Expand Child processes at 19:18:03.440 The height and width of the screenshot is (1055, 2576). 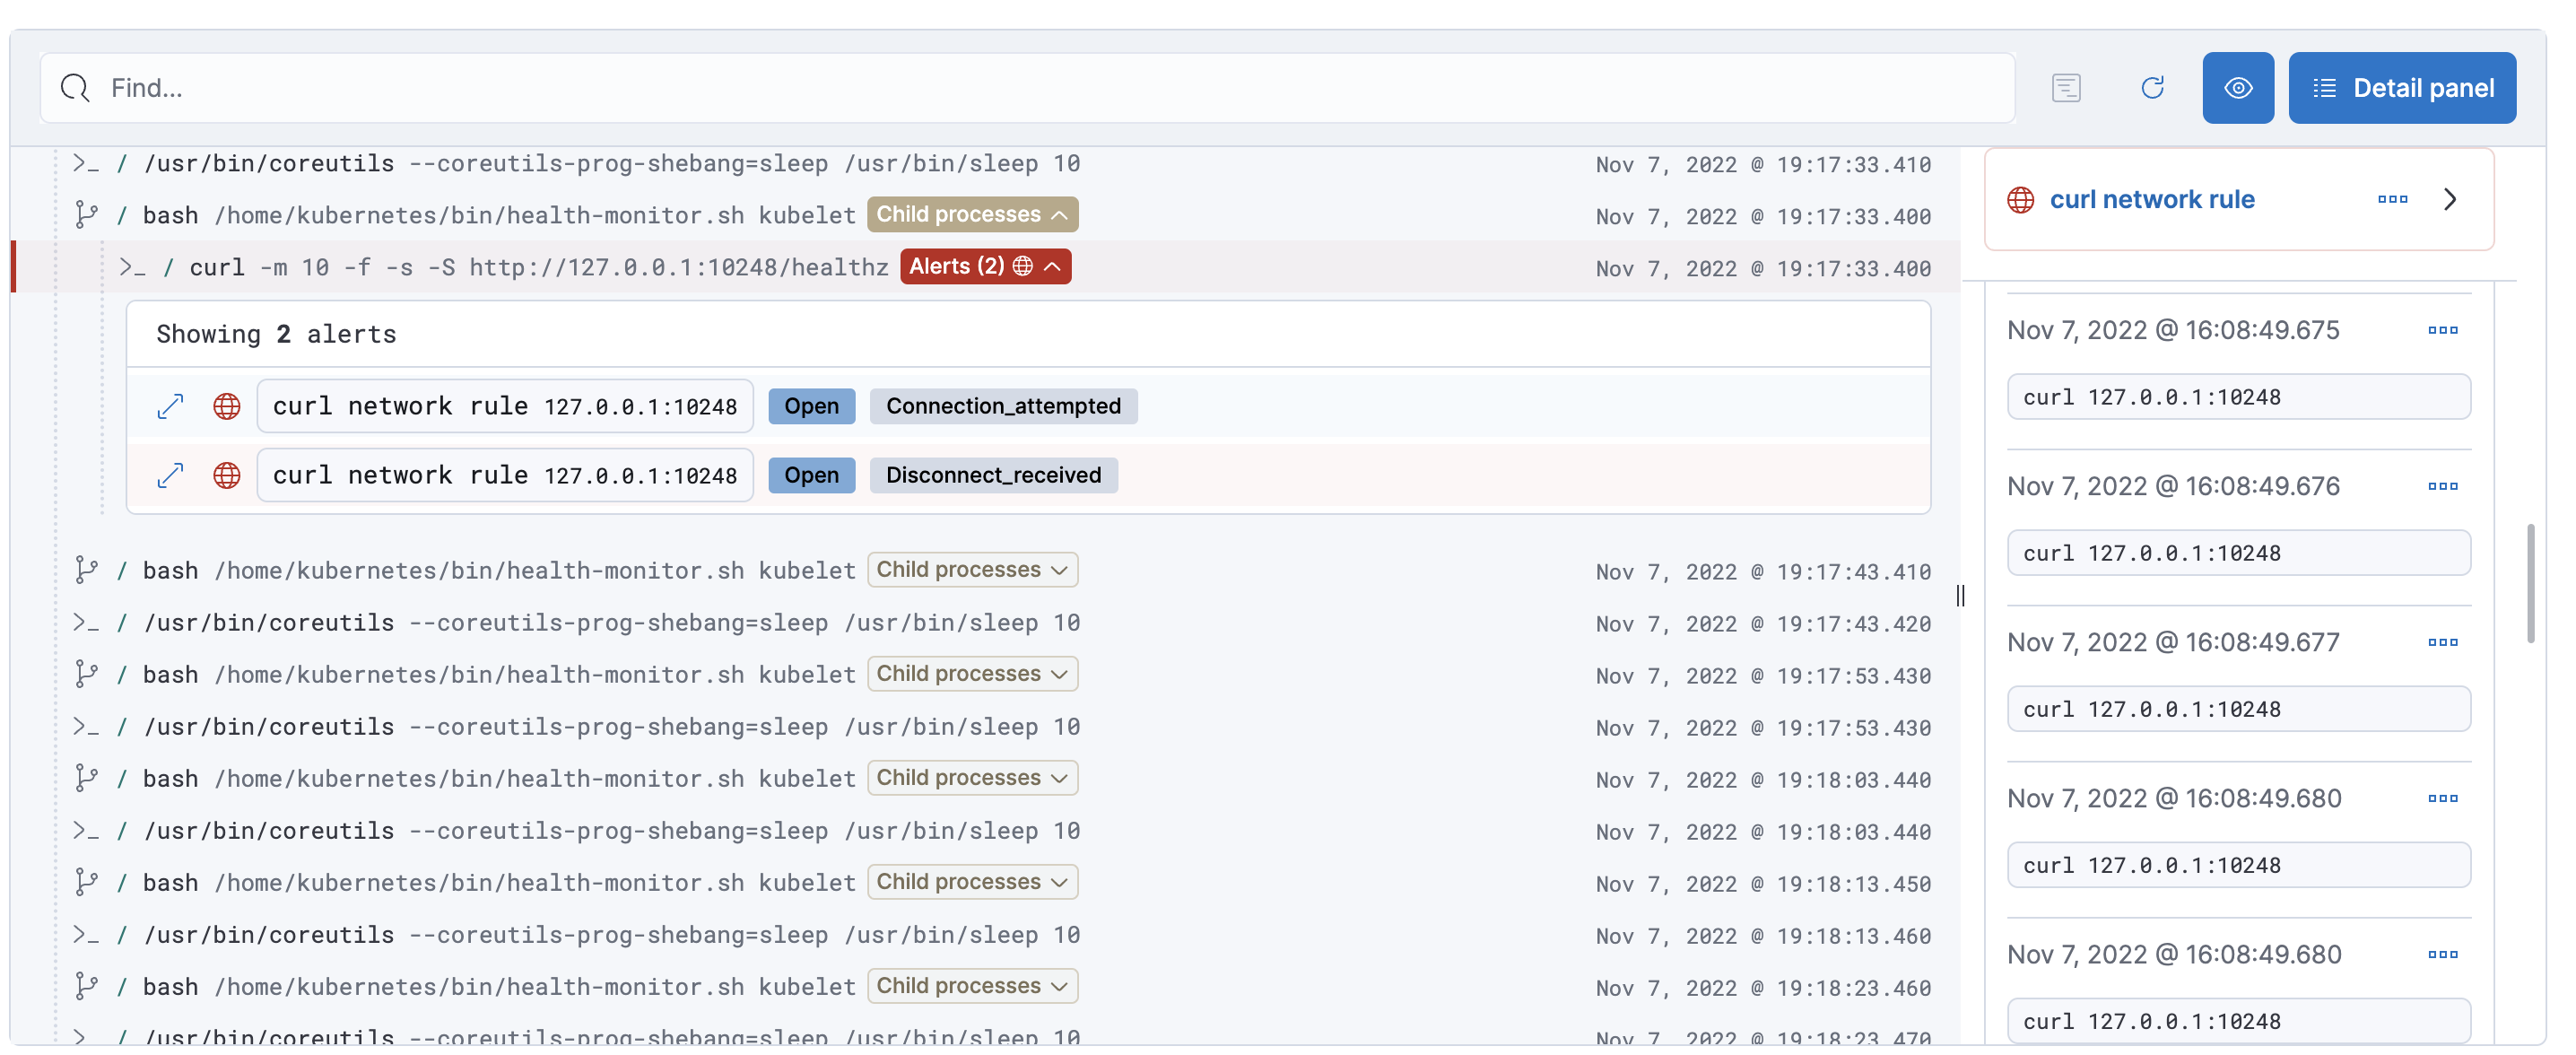(x=972, y=778)
